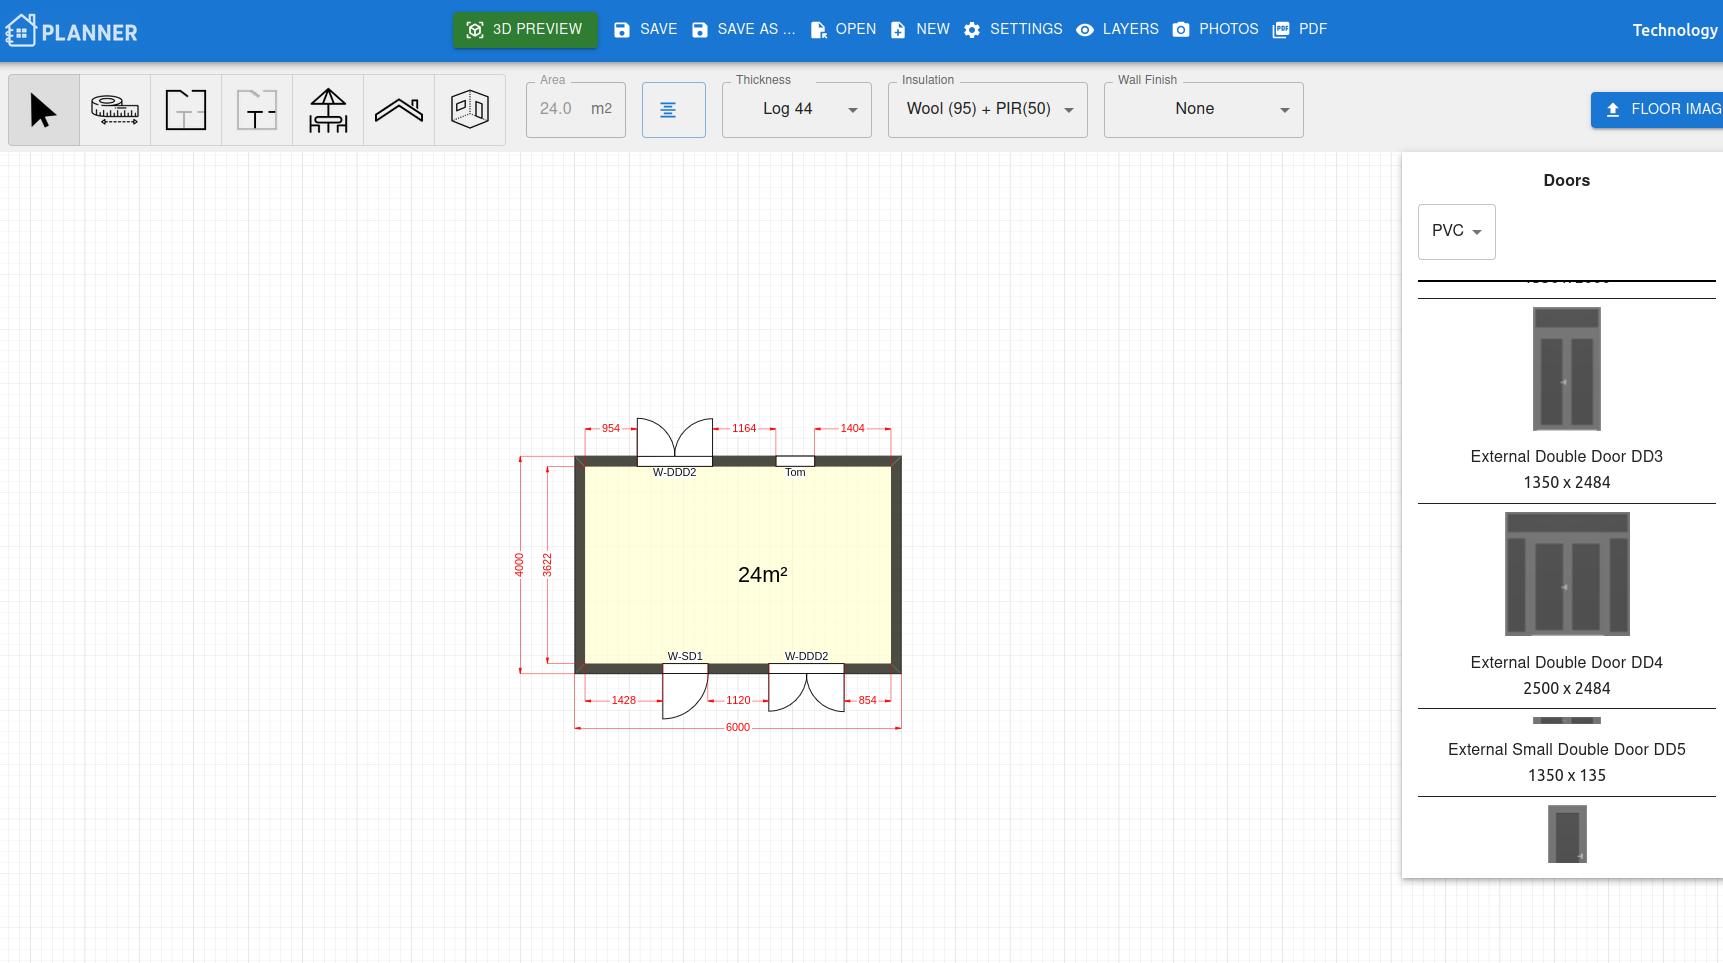Change PVC door material selection

coord(1456,231)
